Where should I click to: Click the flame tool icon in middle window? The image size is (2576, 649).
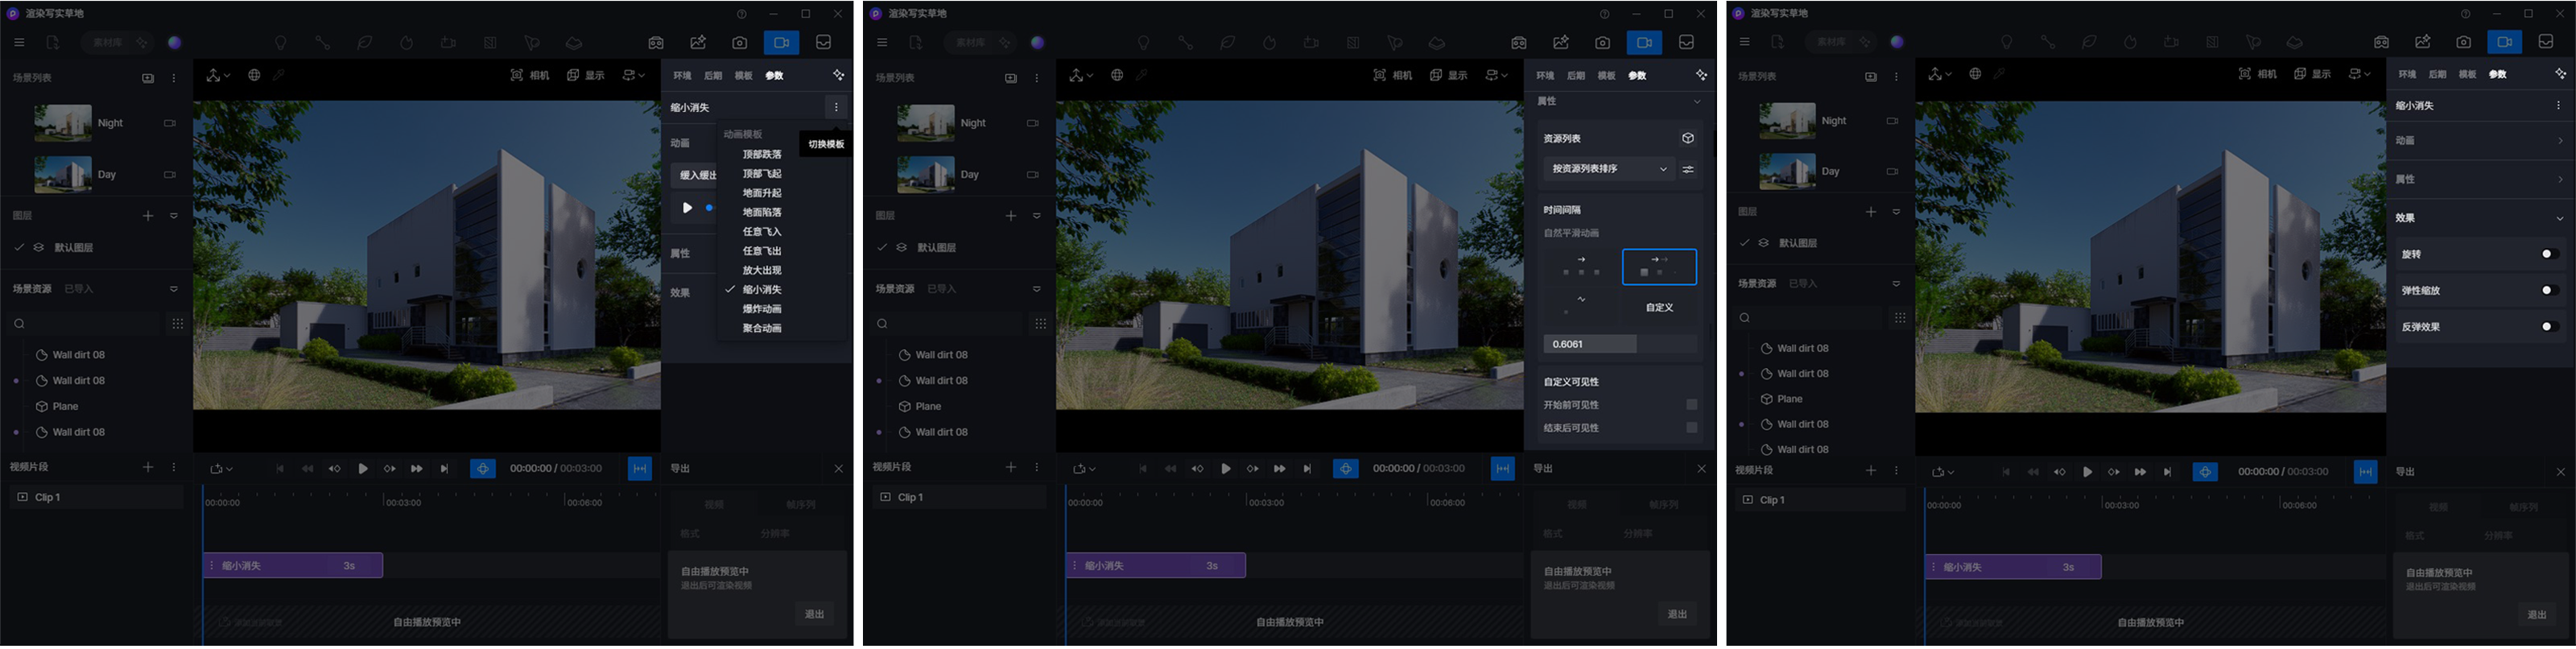click(x=1270, y=43)
